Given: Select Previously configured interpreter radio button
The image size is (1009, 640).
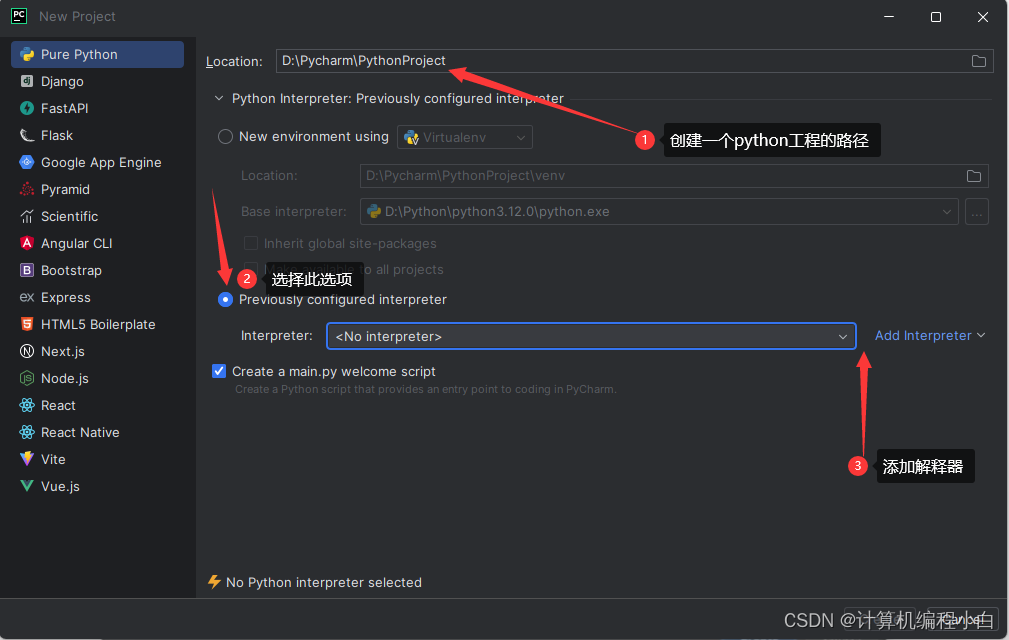Looking at the screenshot, I should coord(225,300).
